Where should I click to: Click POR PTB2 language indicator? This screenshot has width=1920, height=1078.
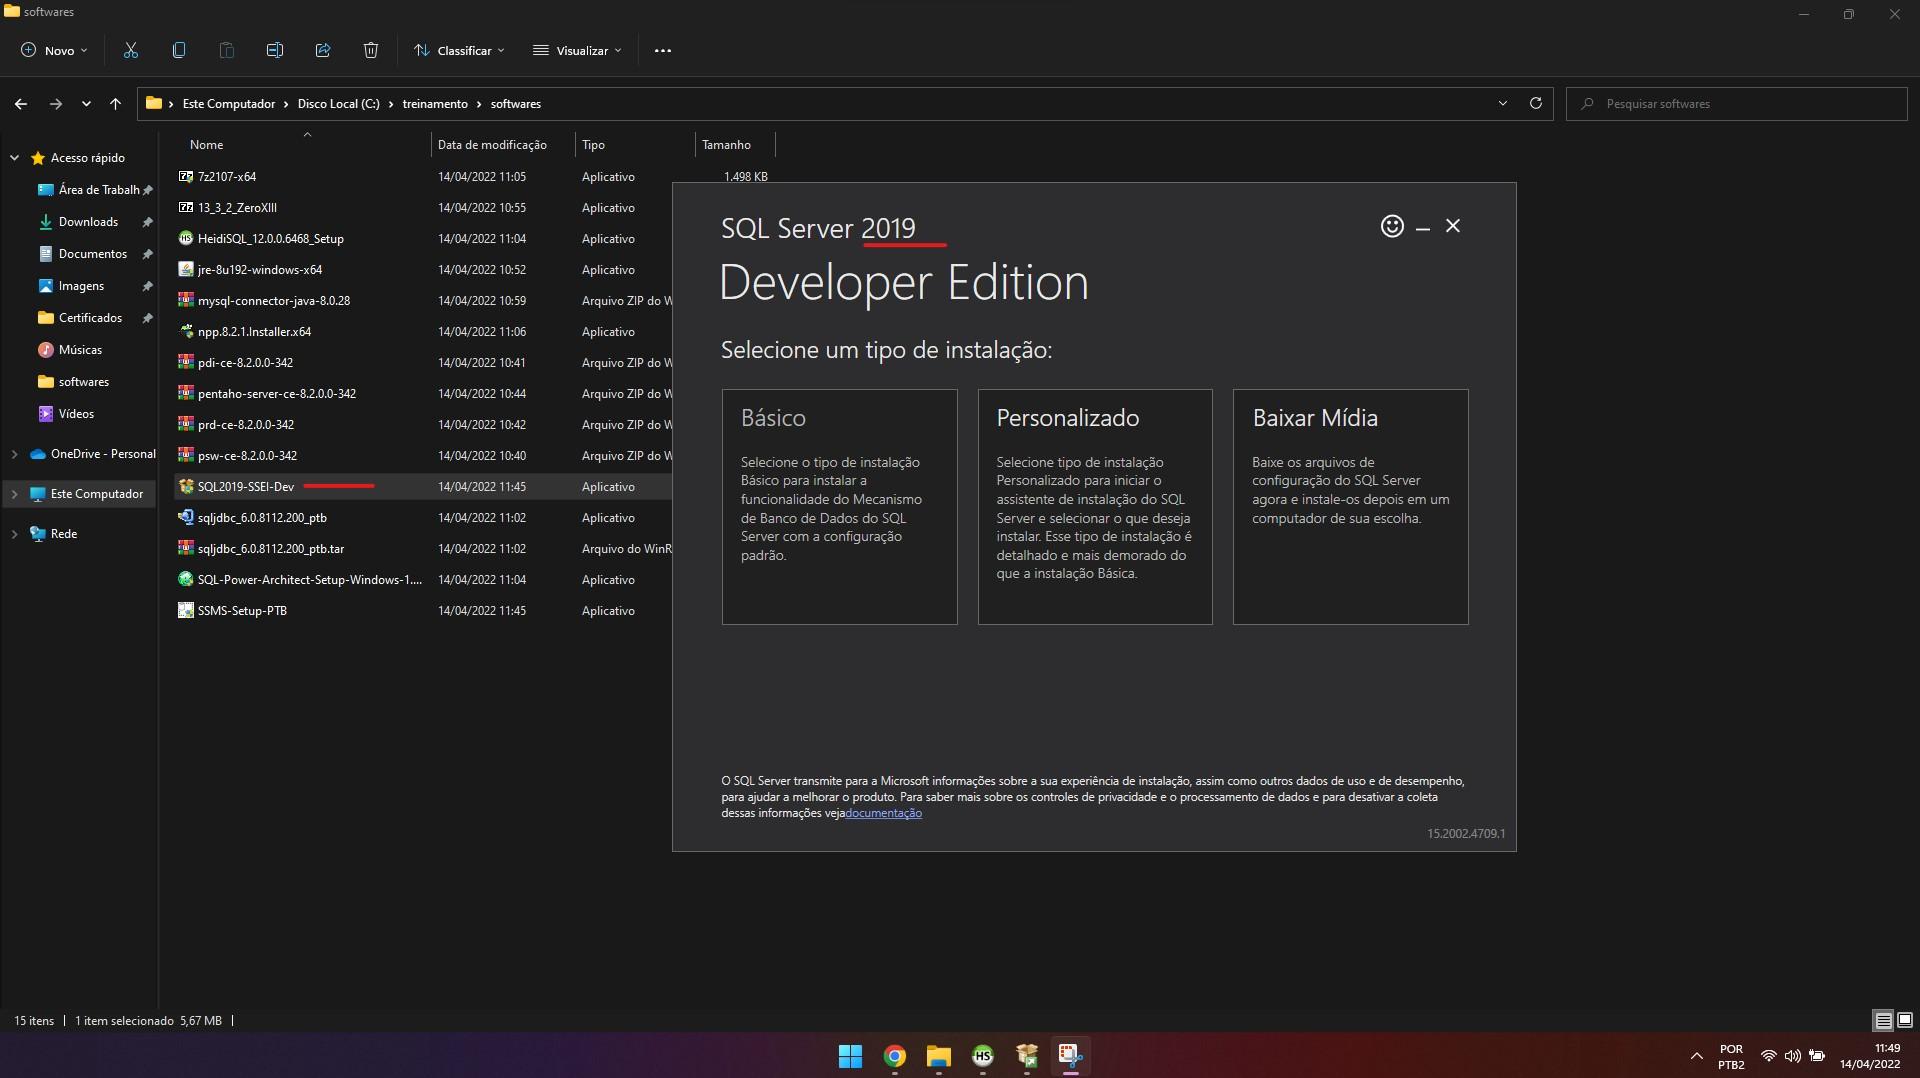click(x=1731, y=1056)
